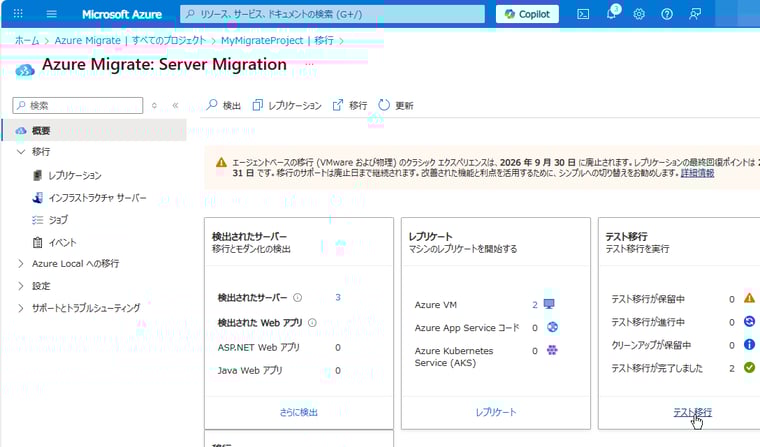Click さらに検出 link

click(299, 413)
